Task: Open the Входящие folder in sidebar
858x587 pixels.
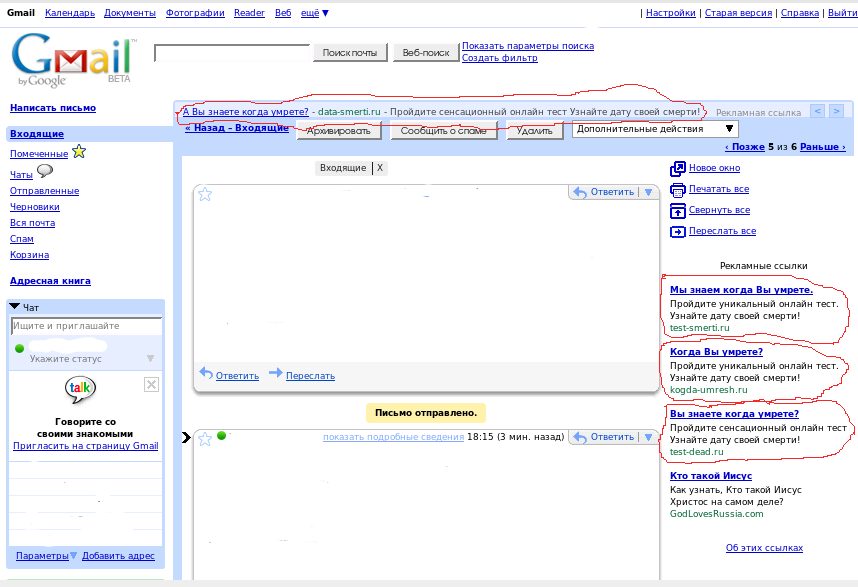Action: click(37, 133)
